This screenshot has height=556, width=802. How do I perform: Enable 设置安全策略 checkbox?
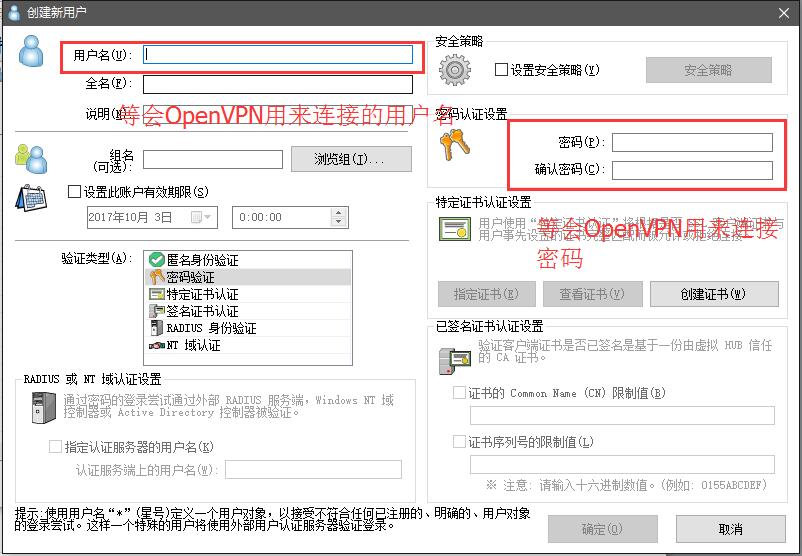[501, 70]
